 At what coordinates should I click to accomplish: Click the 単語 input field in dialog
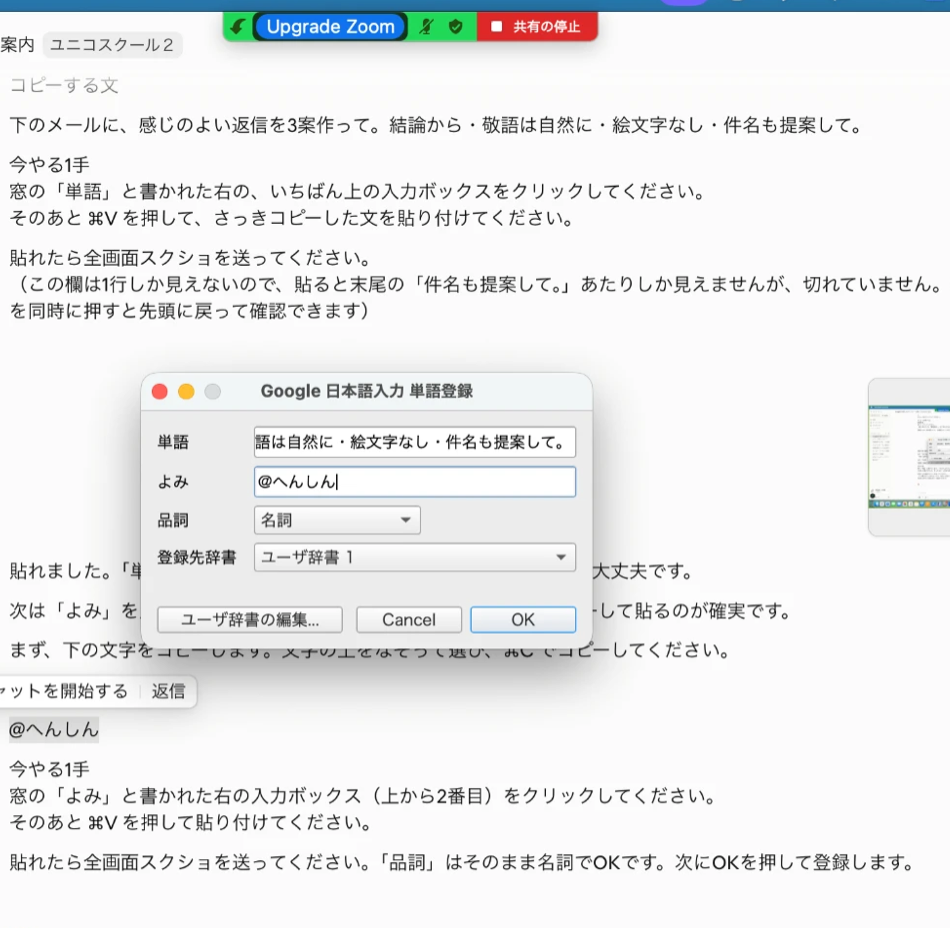414,442
